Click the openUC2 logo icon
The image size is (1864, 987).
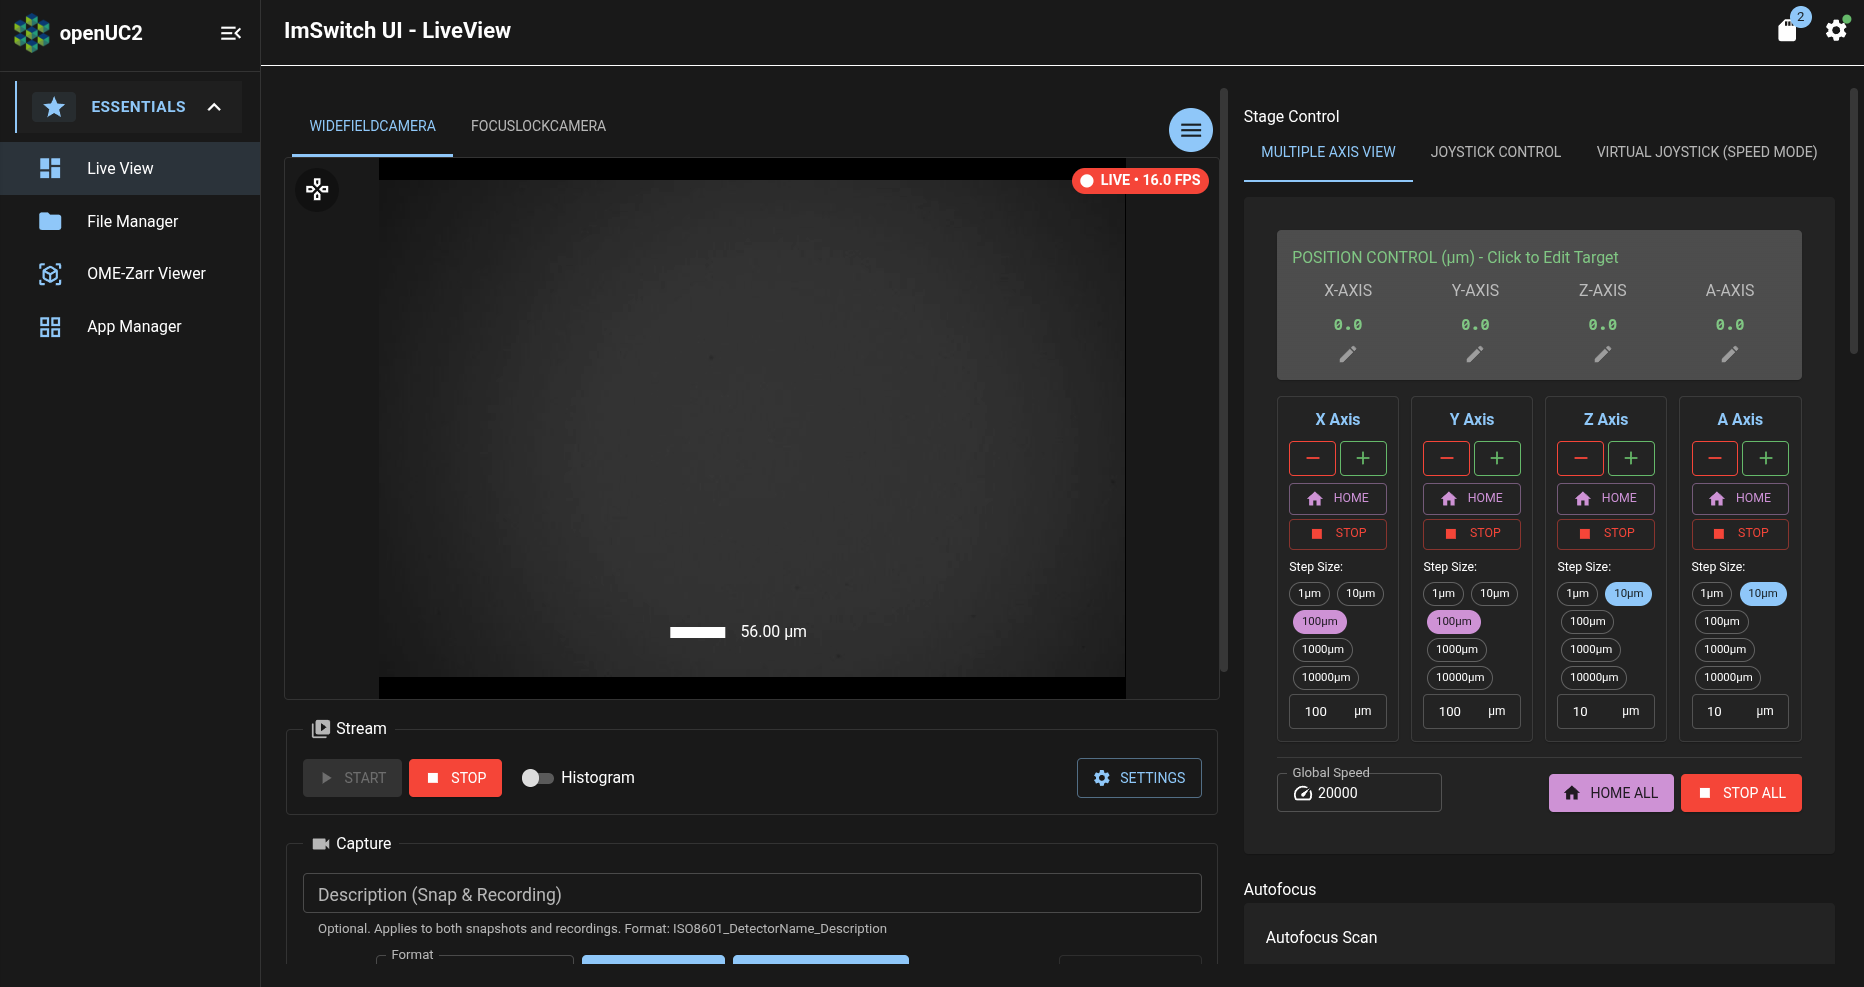[31, 32]
